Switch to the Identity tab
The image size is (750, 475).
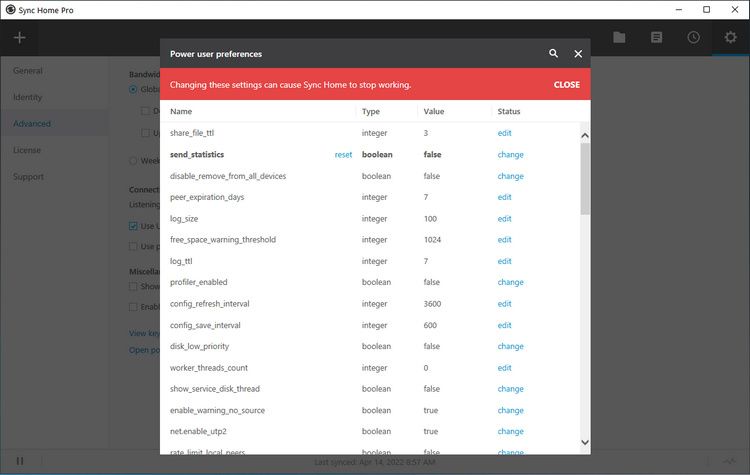28,98
